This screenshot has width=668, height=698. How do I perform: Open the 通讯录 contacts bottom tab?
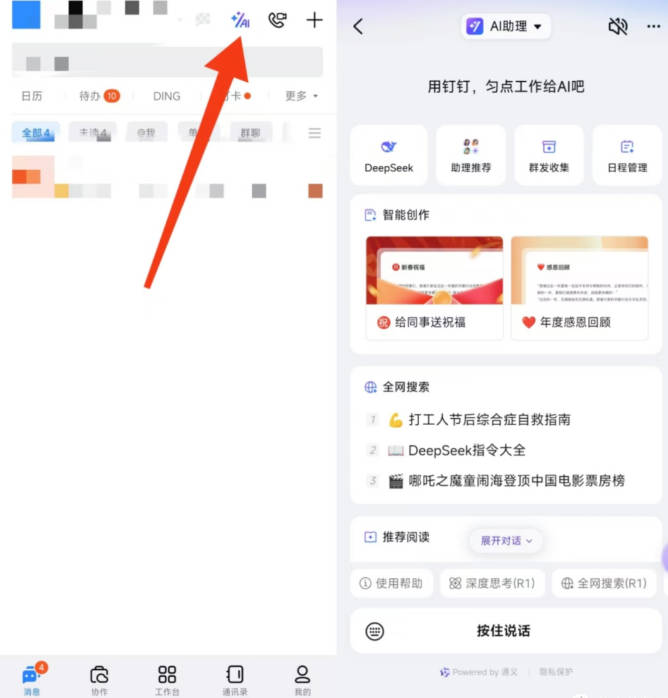click(x=235, y=679)
